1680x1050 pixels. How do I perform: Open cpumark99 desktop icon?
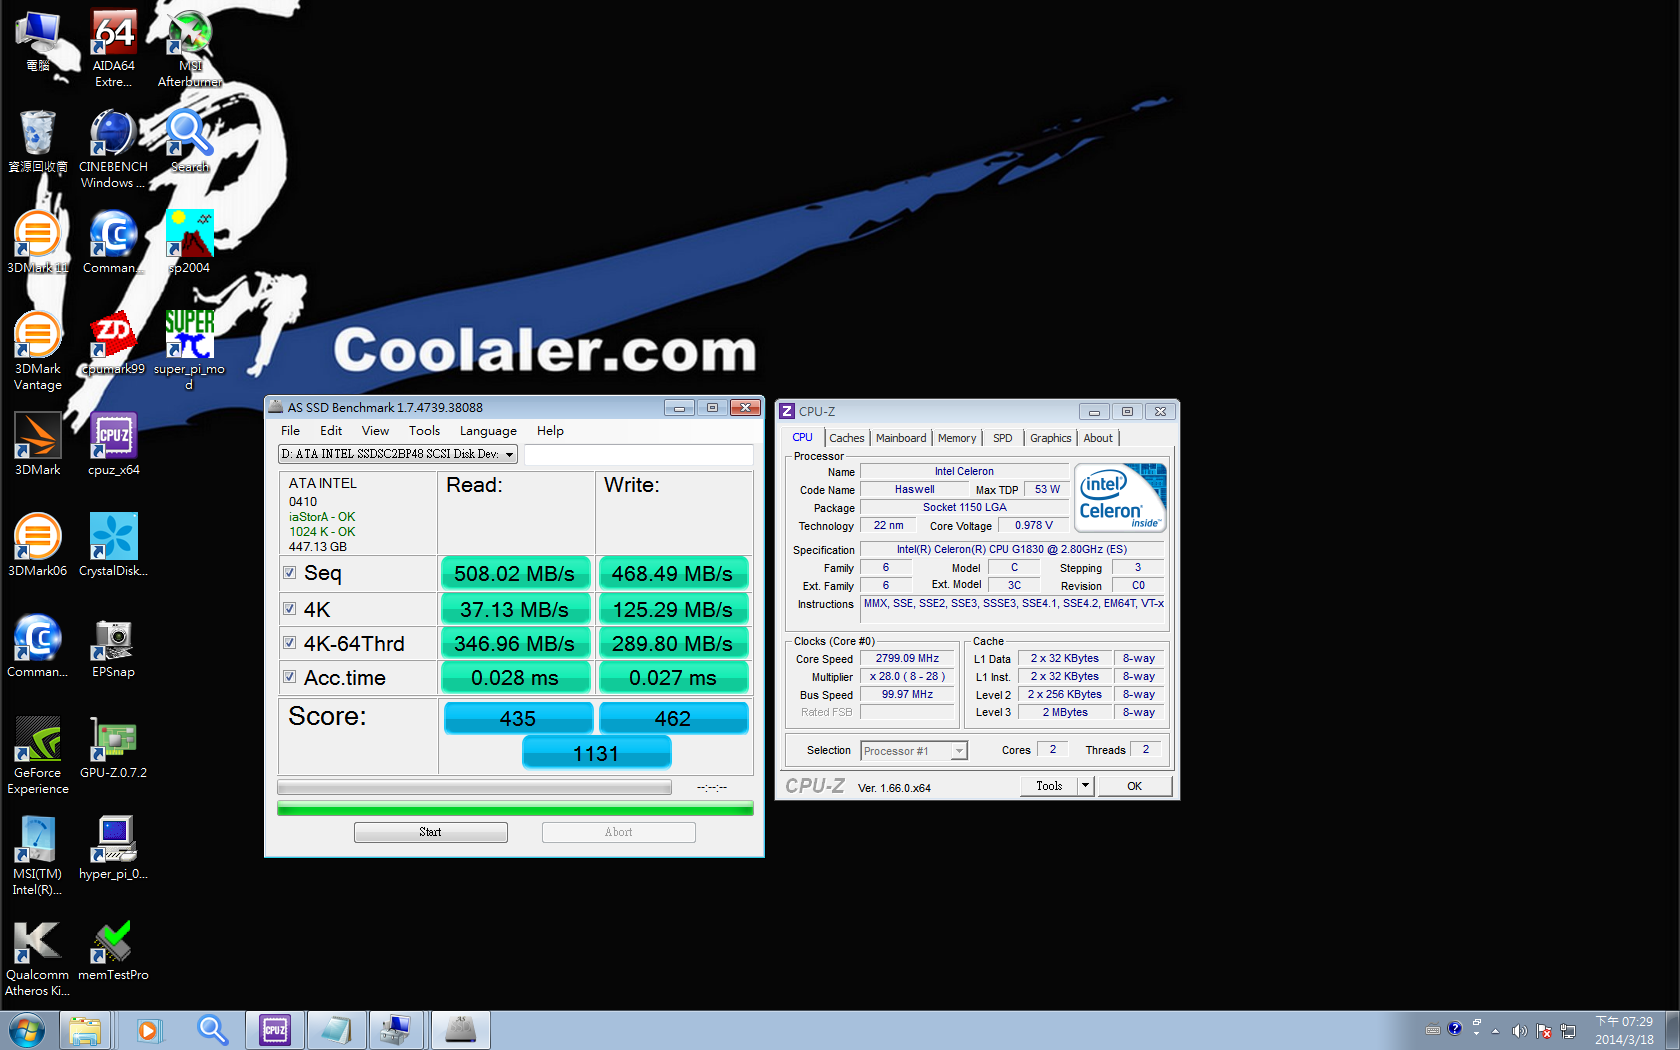point(113,343)
